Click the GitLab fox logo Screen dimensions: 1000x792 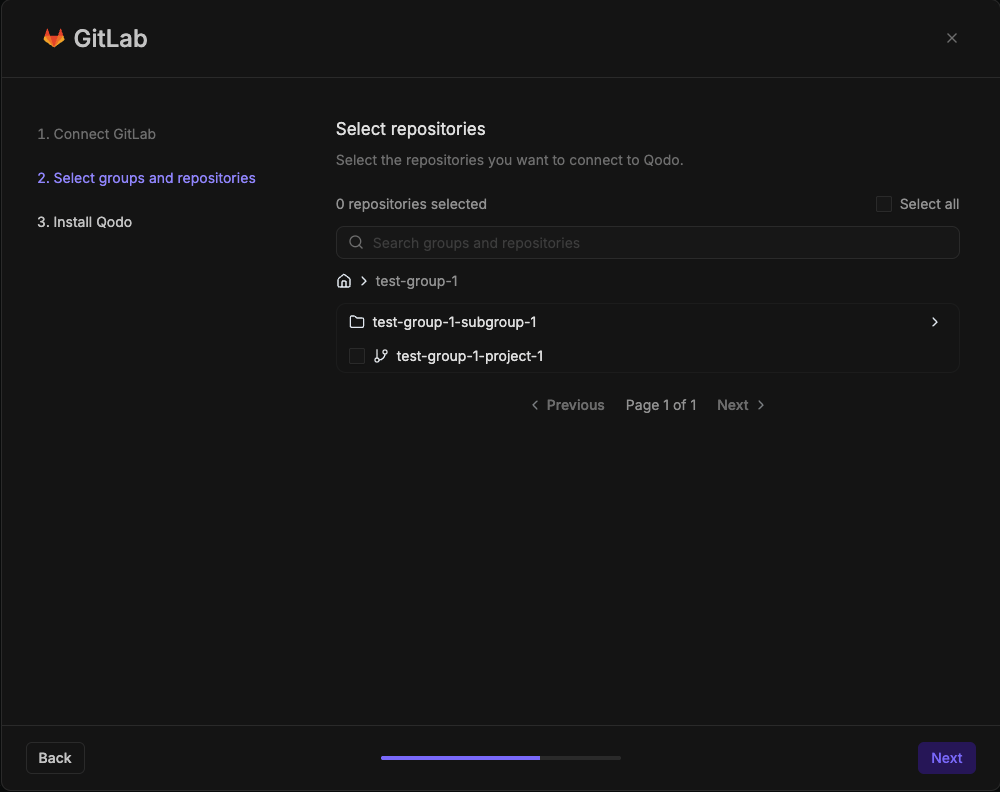[x=54, y=38]
